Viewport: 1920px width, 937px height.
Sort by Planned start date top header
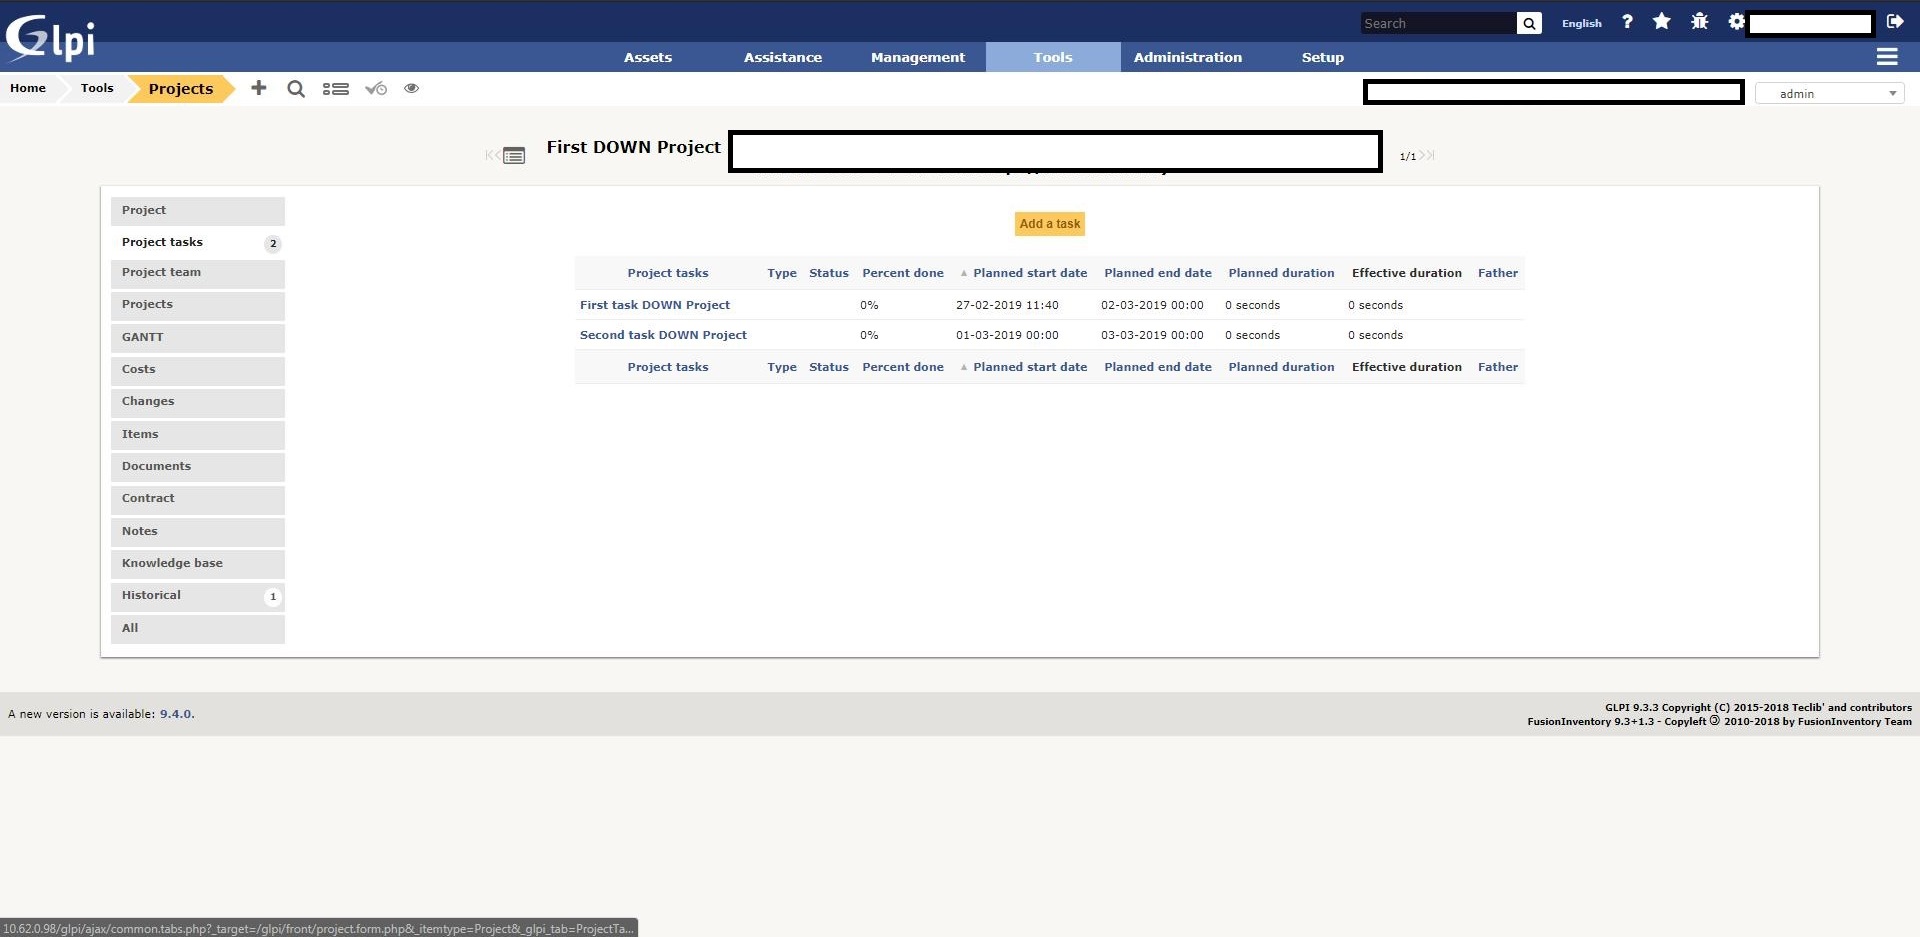coord(1030,273)
